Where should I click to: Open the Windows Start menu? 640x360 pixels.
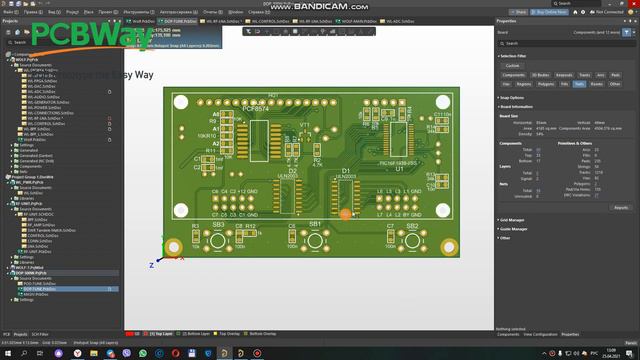click(8, 353)
